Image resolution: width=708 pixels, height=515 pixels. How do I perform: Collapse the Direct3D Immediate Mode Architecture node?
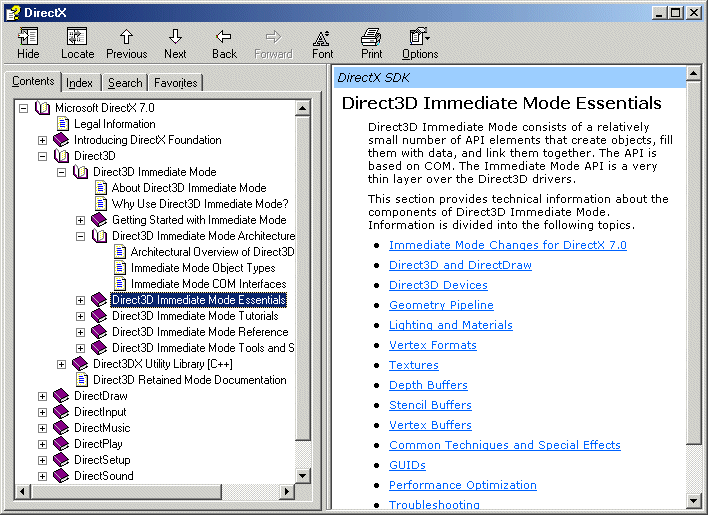click(x=81, y=236)
